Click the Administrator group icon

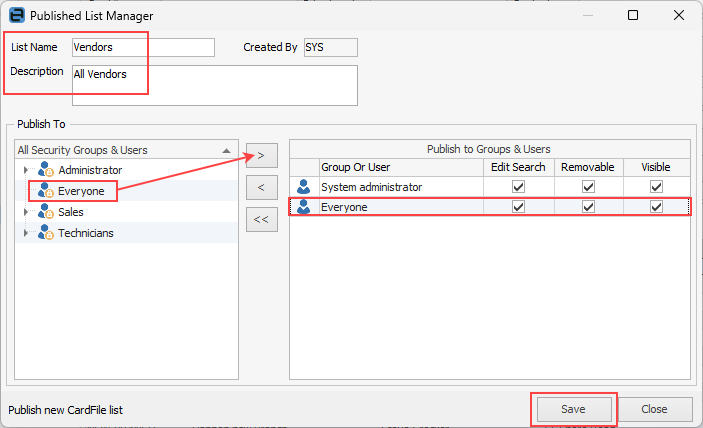click(x=45, y=171)
